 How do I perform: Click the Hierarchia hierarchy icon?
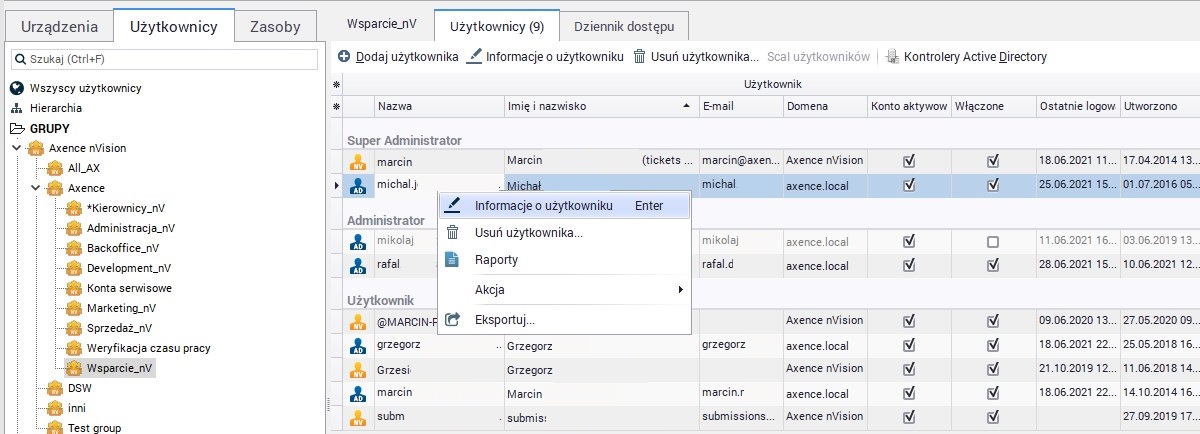point(17,108)
